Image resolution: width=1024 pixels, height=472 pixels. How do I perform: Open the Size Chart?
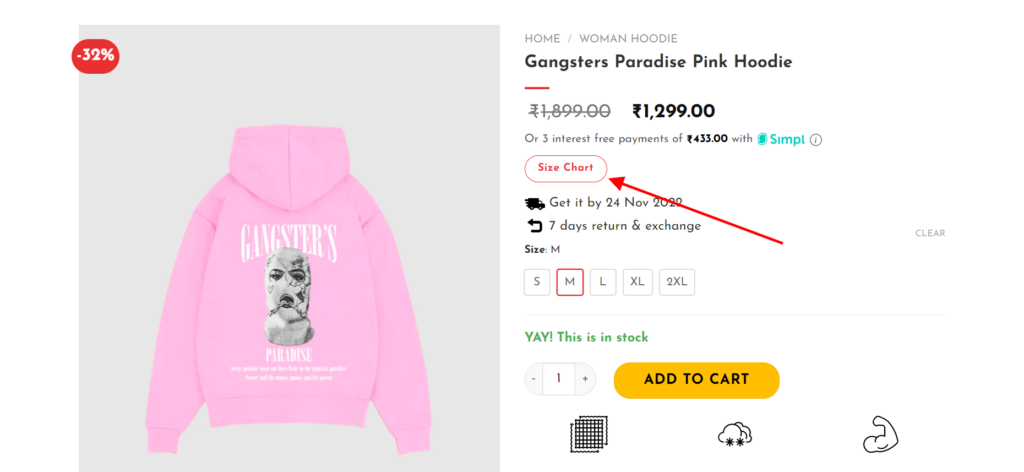566,168
